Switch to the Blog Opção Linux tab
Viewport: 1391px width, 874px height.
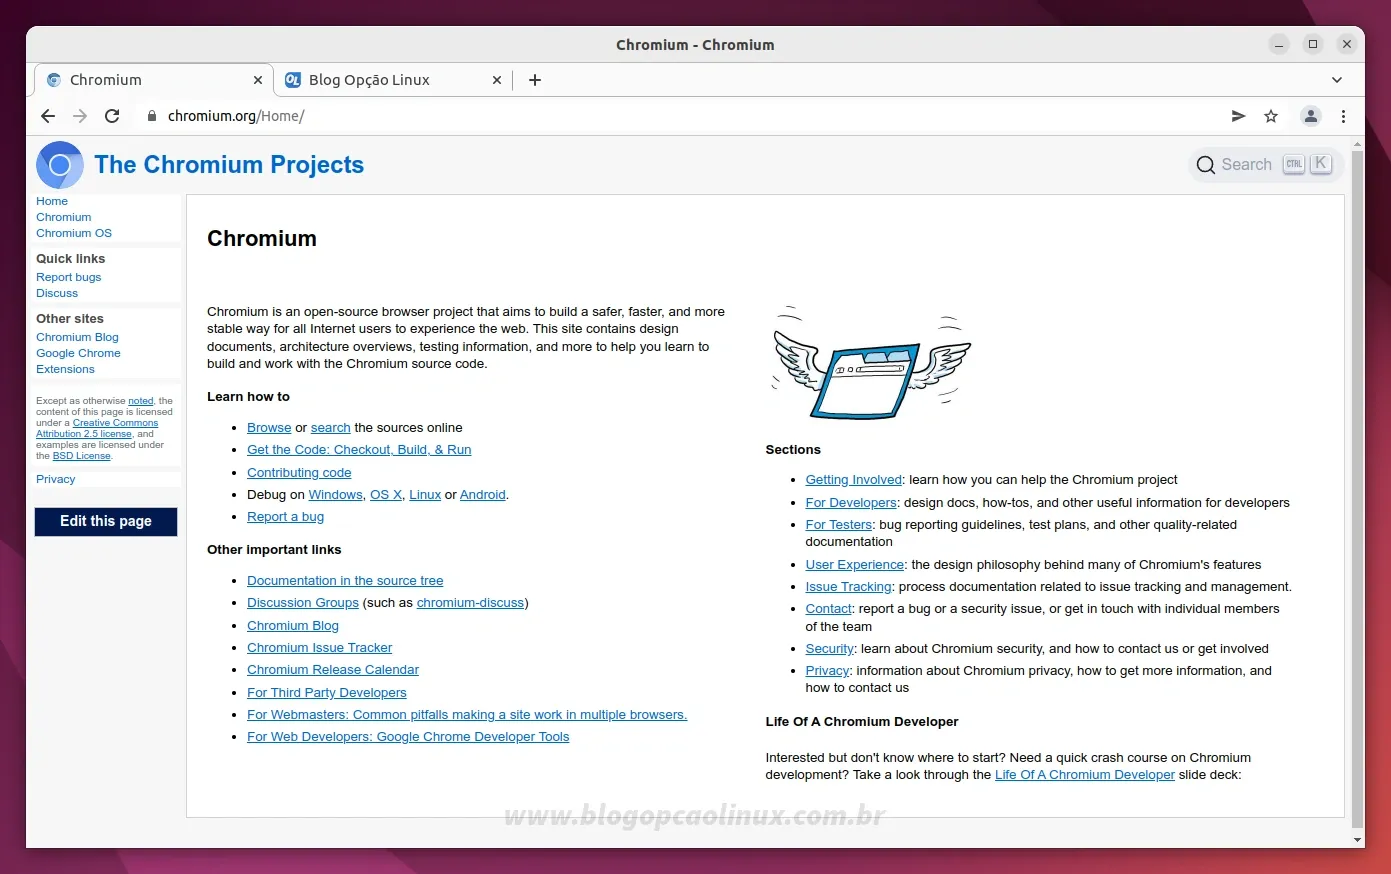tap(393, 80)
